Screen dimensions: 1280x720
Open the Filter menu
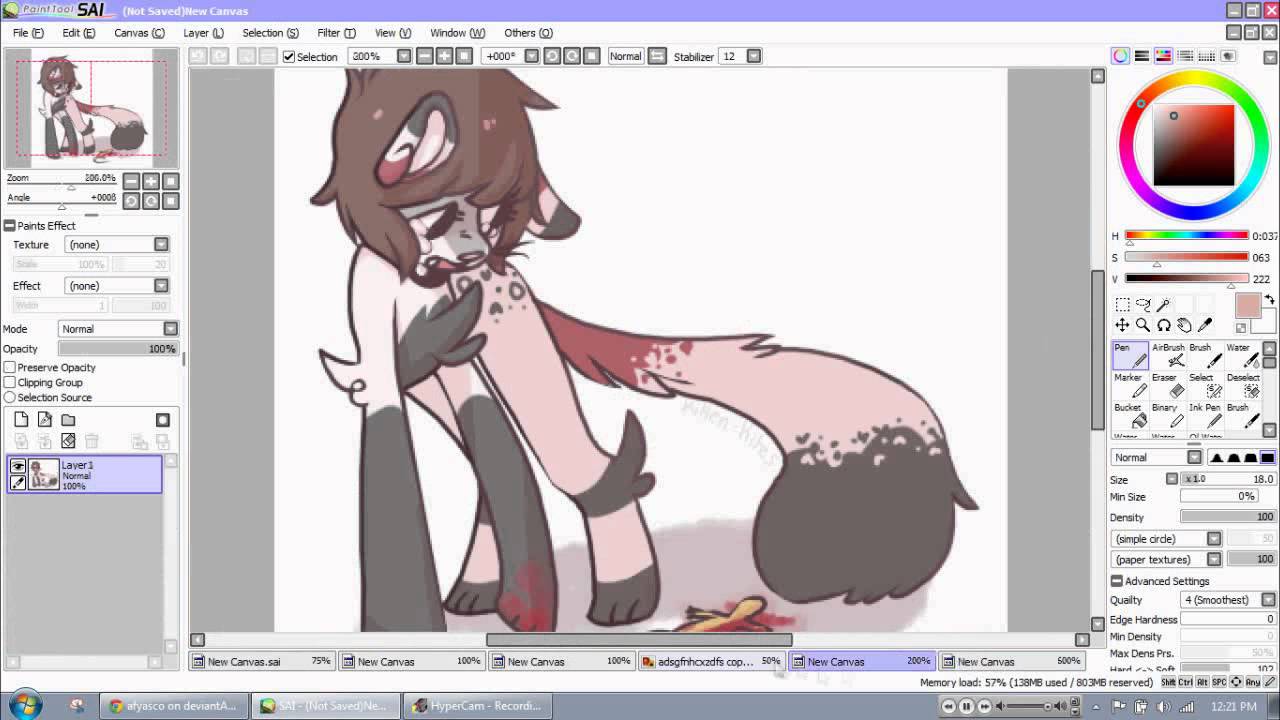coord(335,33)
